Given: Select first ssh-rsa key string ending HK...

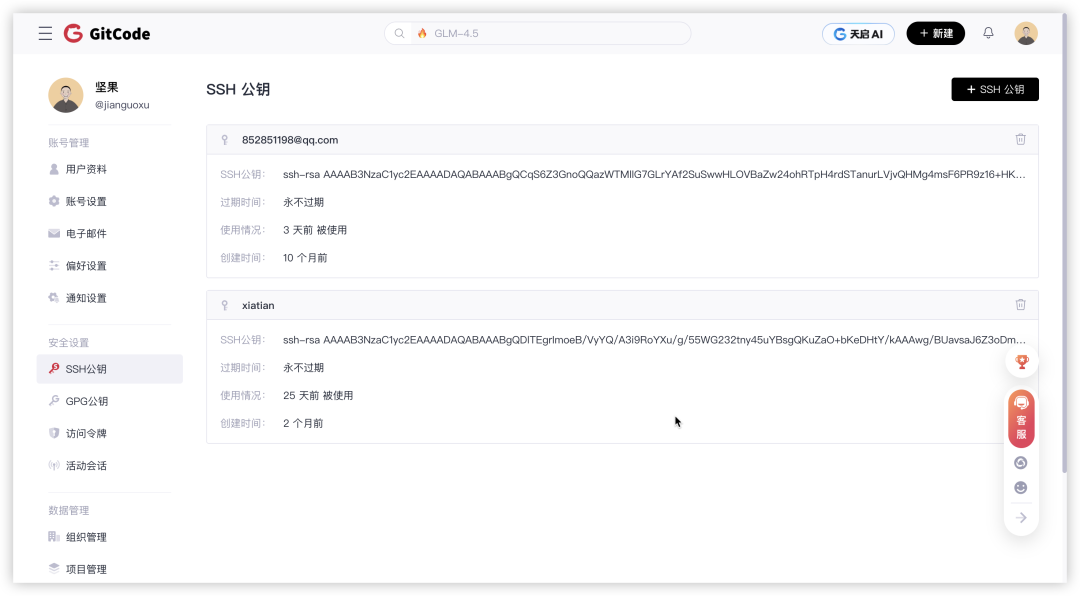Looking at the screenshot, I should coord(654,174).
